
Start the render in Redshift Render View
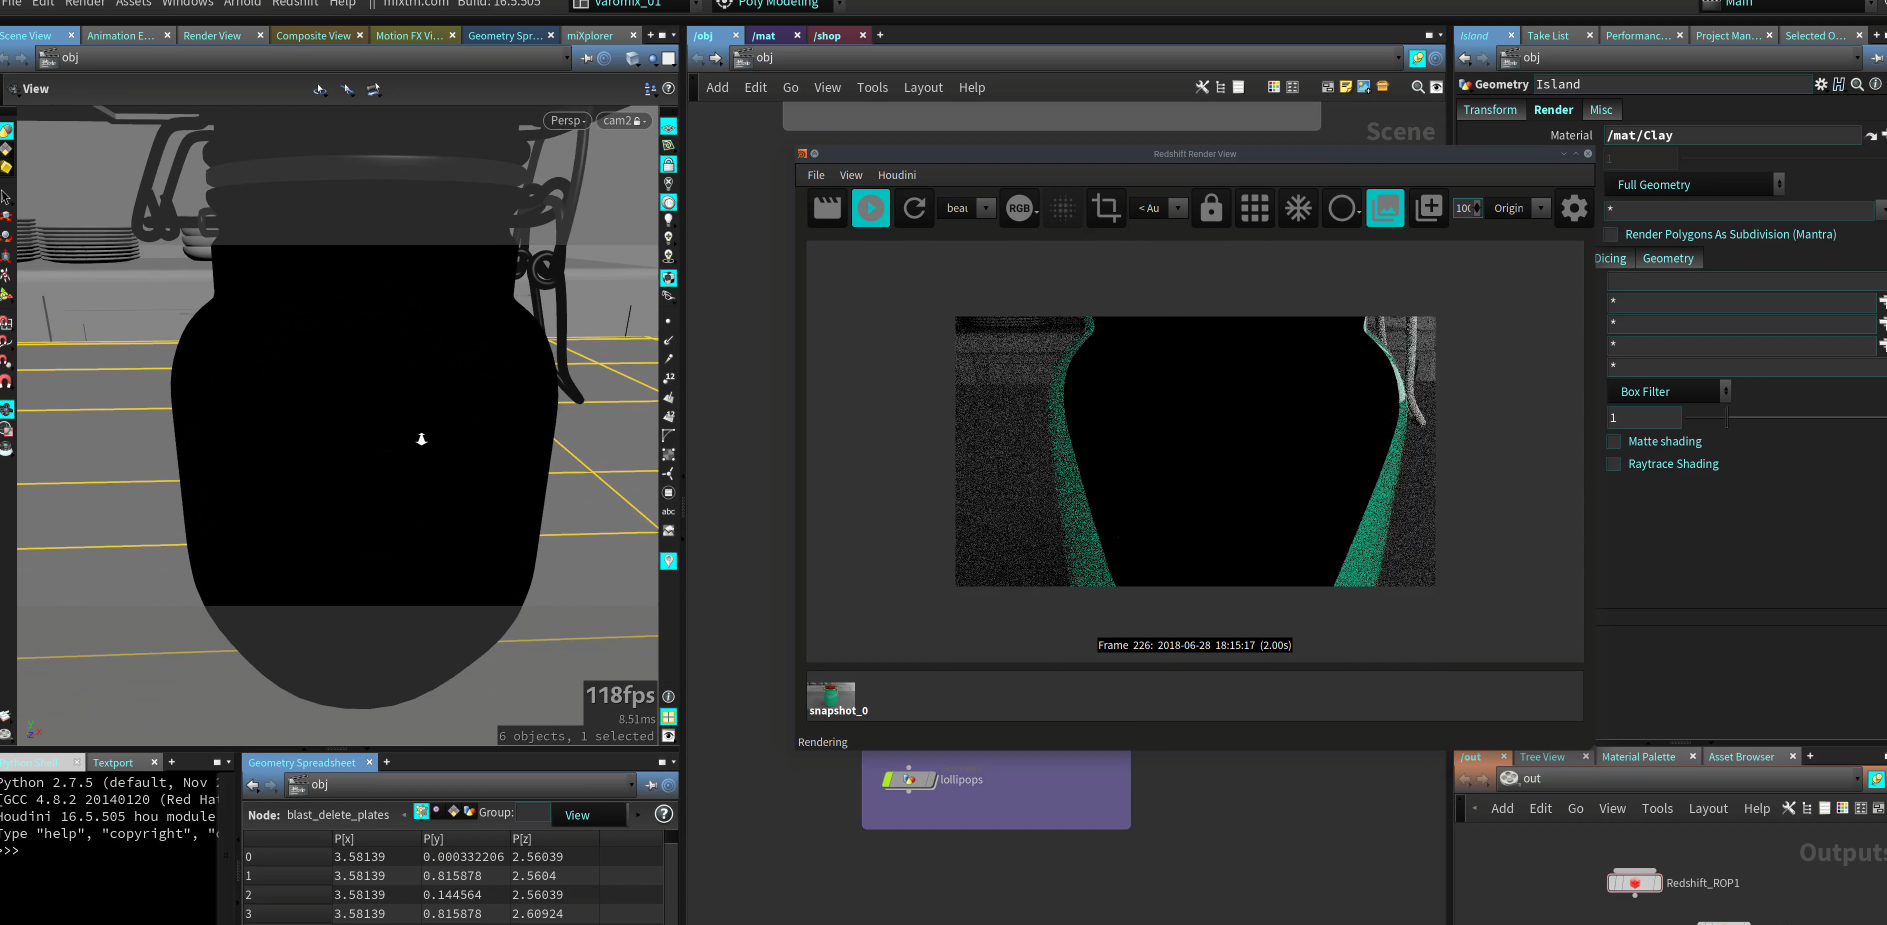click(x=871, y=208)
